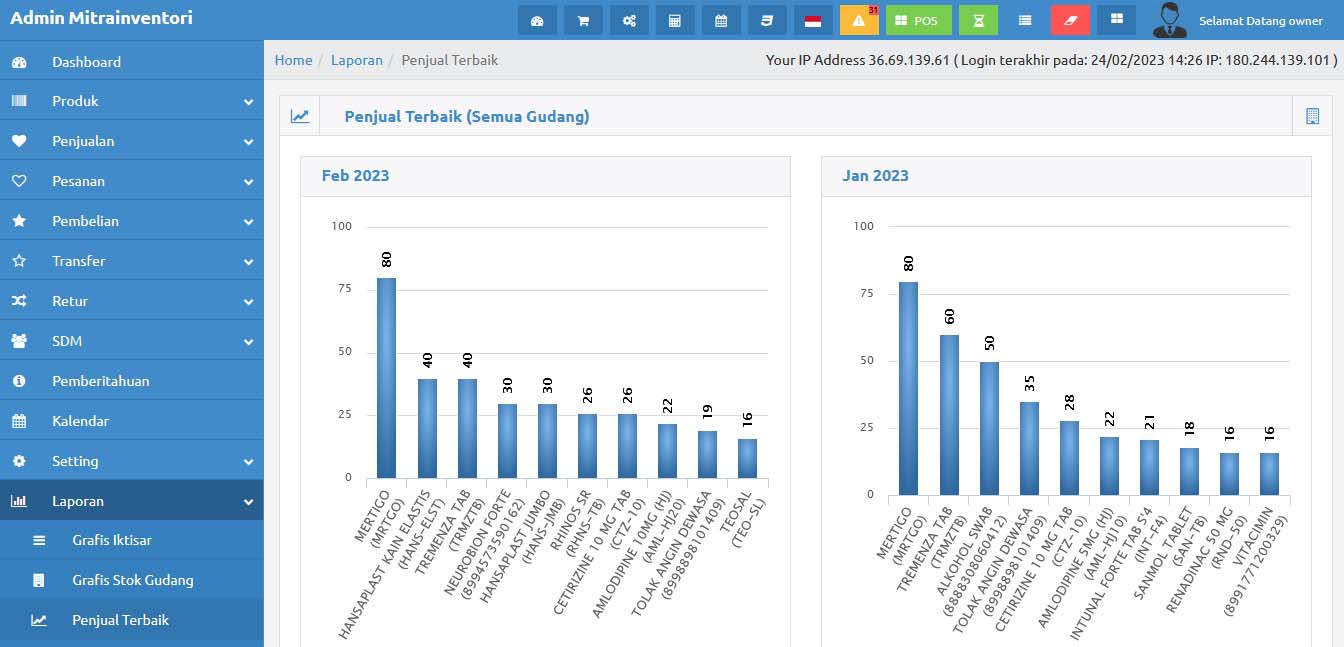This screenshot has height=647, width=1344.
Task: Click the dashboard gauge icon in top toolbar
Action: pyautogui.click(x=537, y=20)
